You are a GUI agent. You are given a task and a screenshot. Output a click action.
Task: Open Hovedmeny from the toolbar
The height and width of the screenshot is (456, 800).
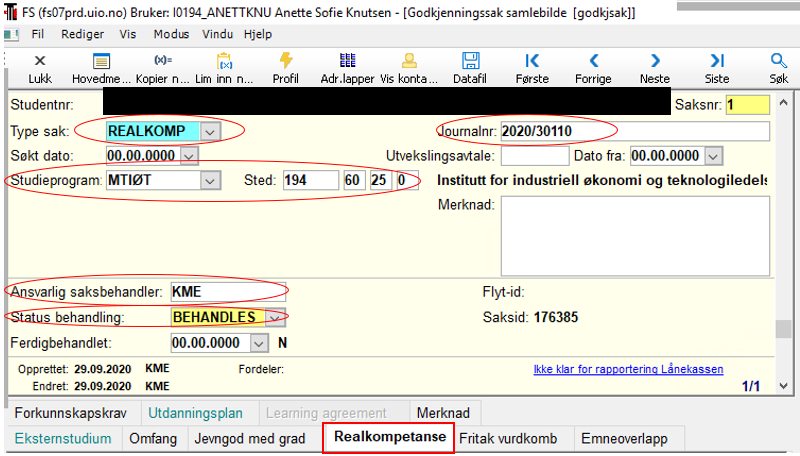click(102, 61)
